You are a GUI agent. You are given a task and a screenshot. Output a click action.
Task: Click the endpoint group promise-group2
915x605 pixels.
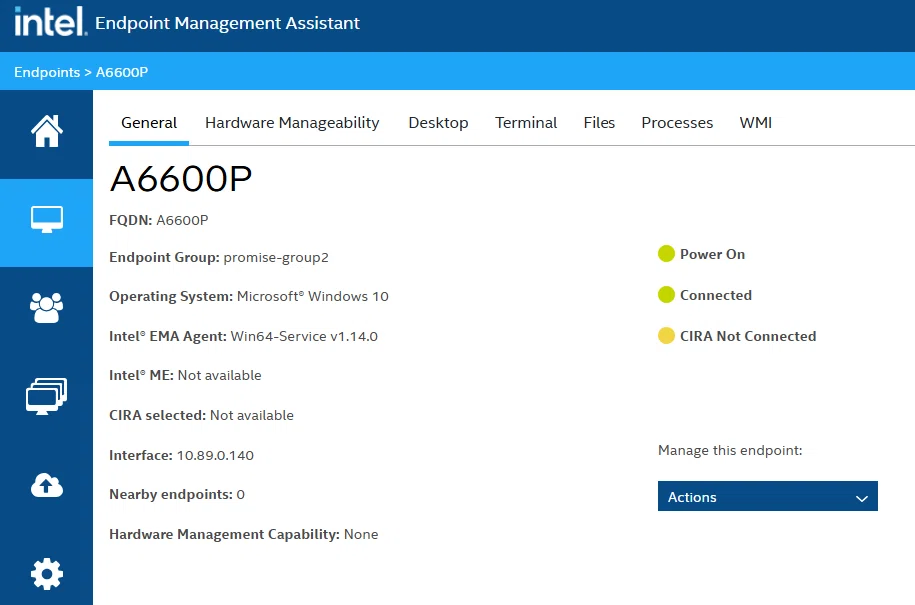pyautogui.click(x=276, y=257)
